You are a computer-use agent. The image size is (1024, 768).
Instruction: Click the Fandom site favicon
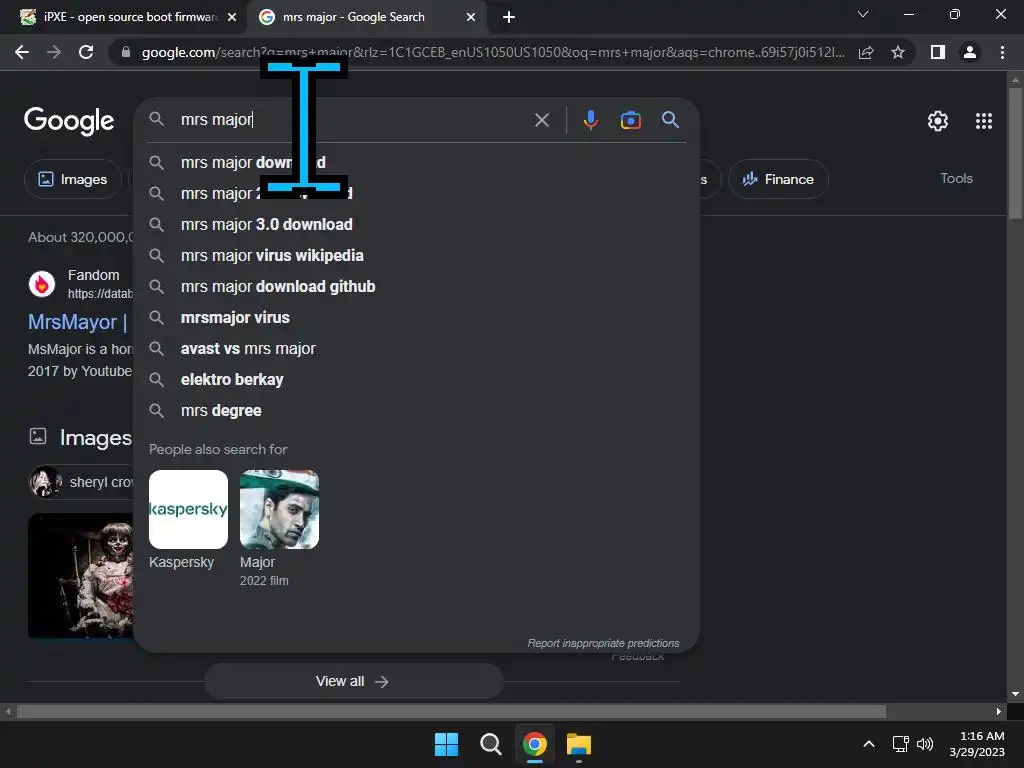42,284
